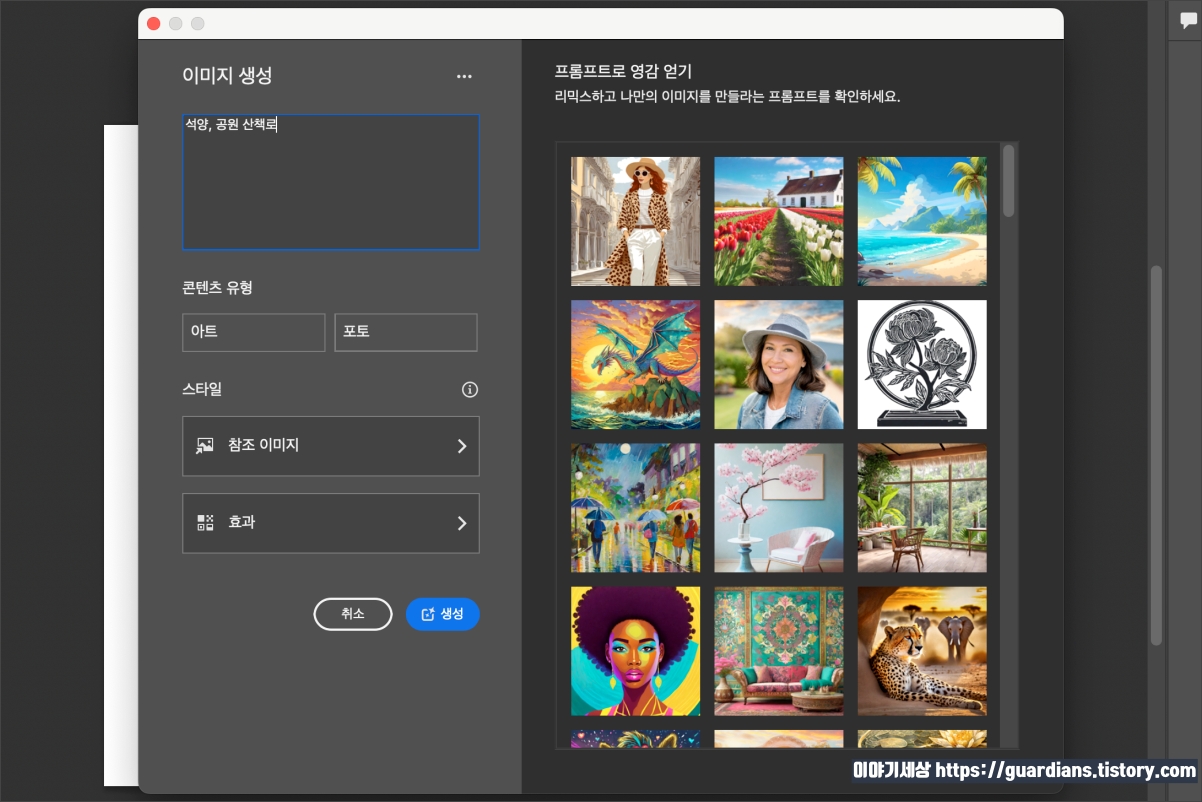Click the 이미지 생성 heading text
This screenshot has width=1202, height=802.
click(227, 75)
